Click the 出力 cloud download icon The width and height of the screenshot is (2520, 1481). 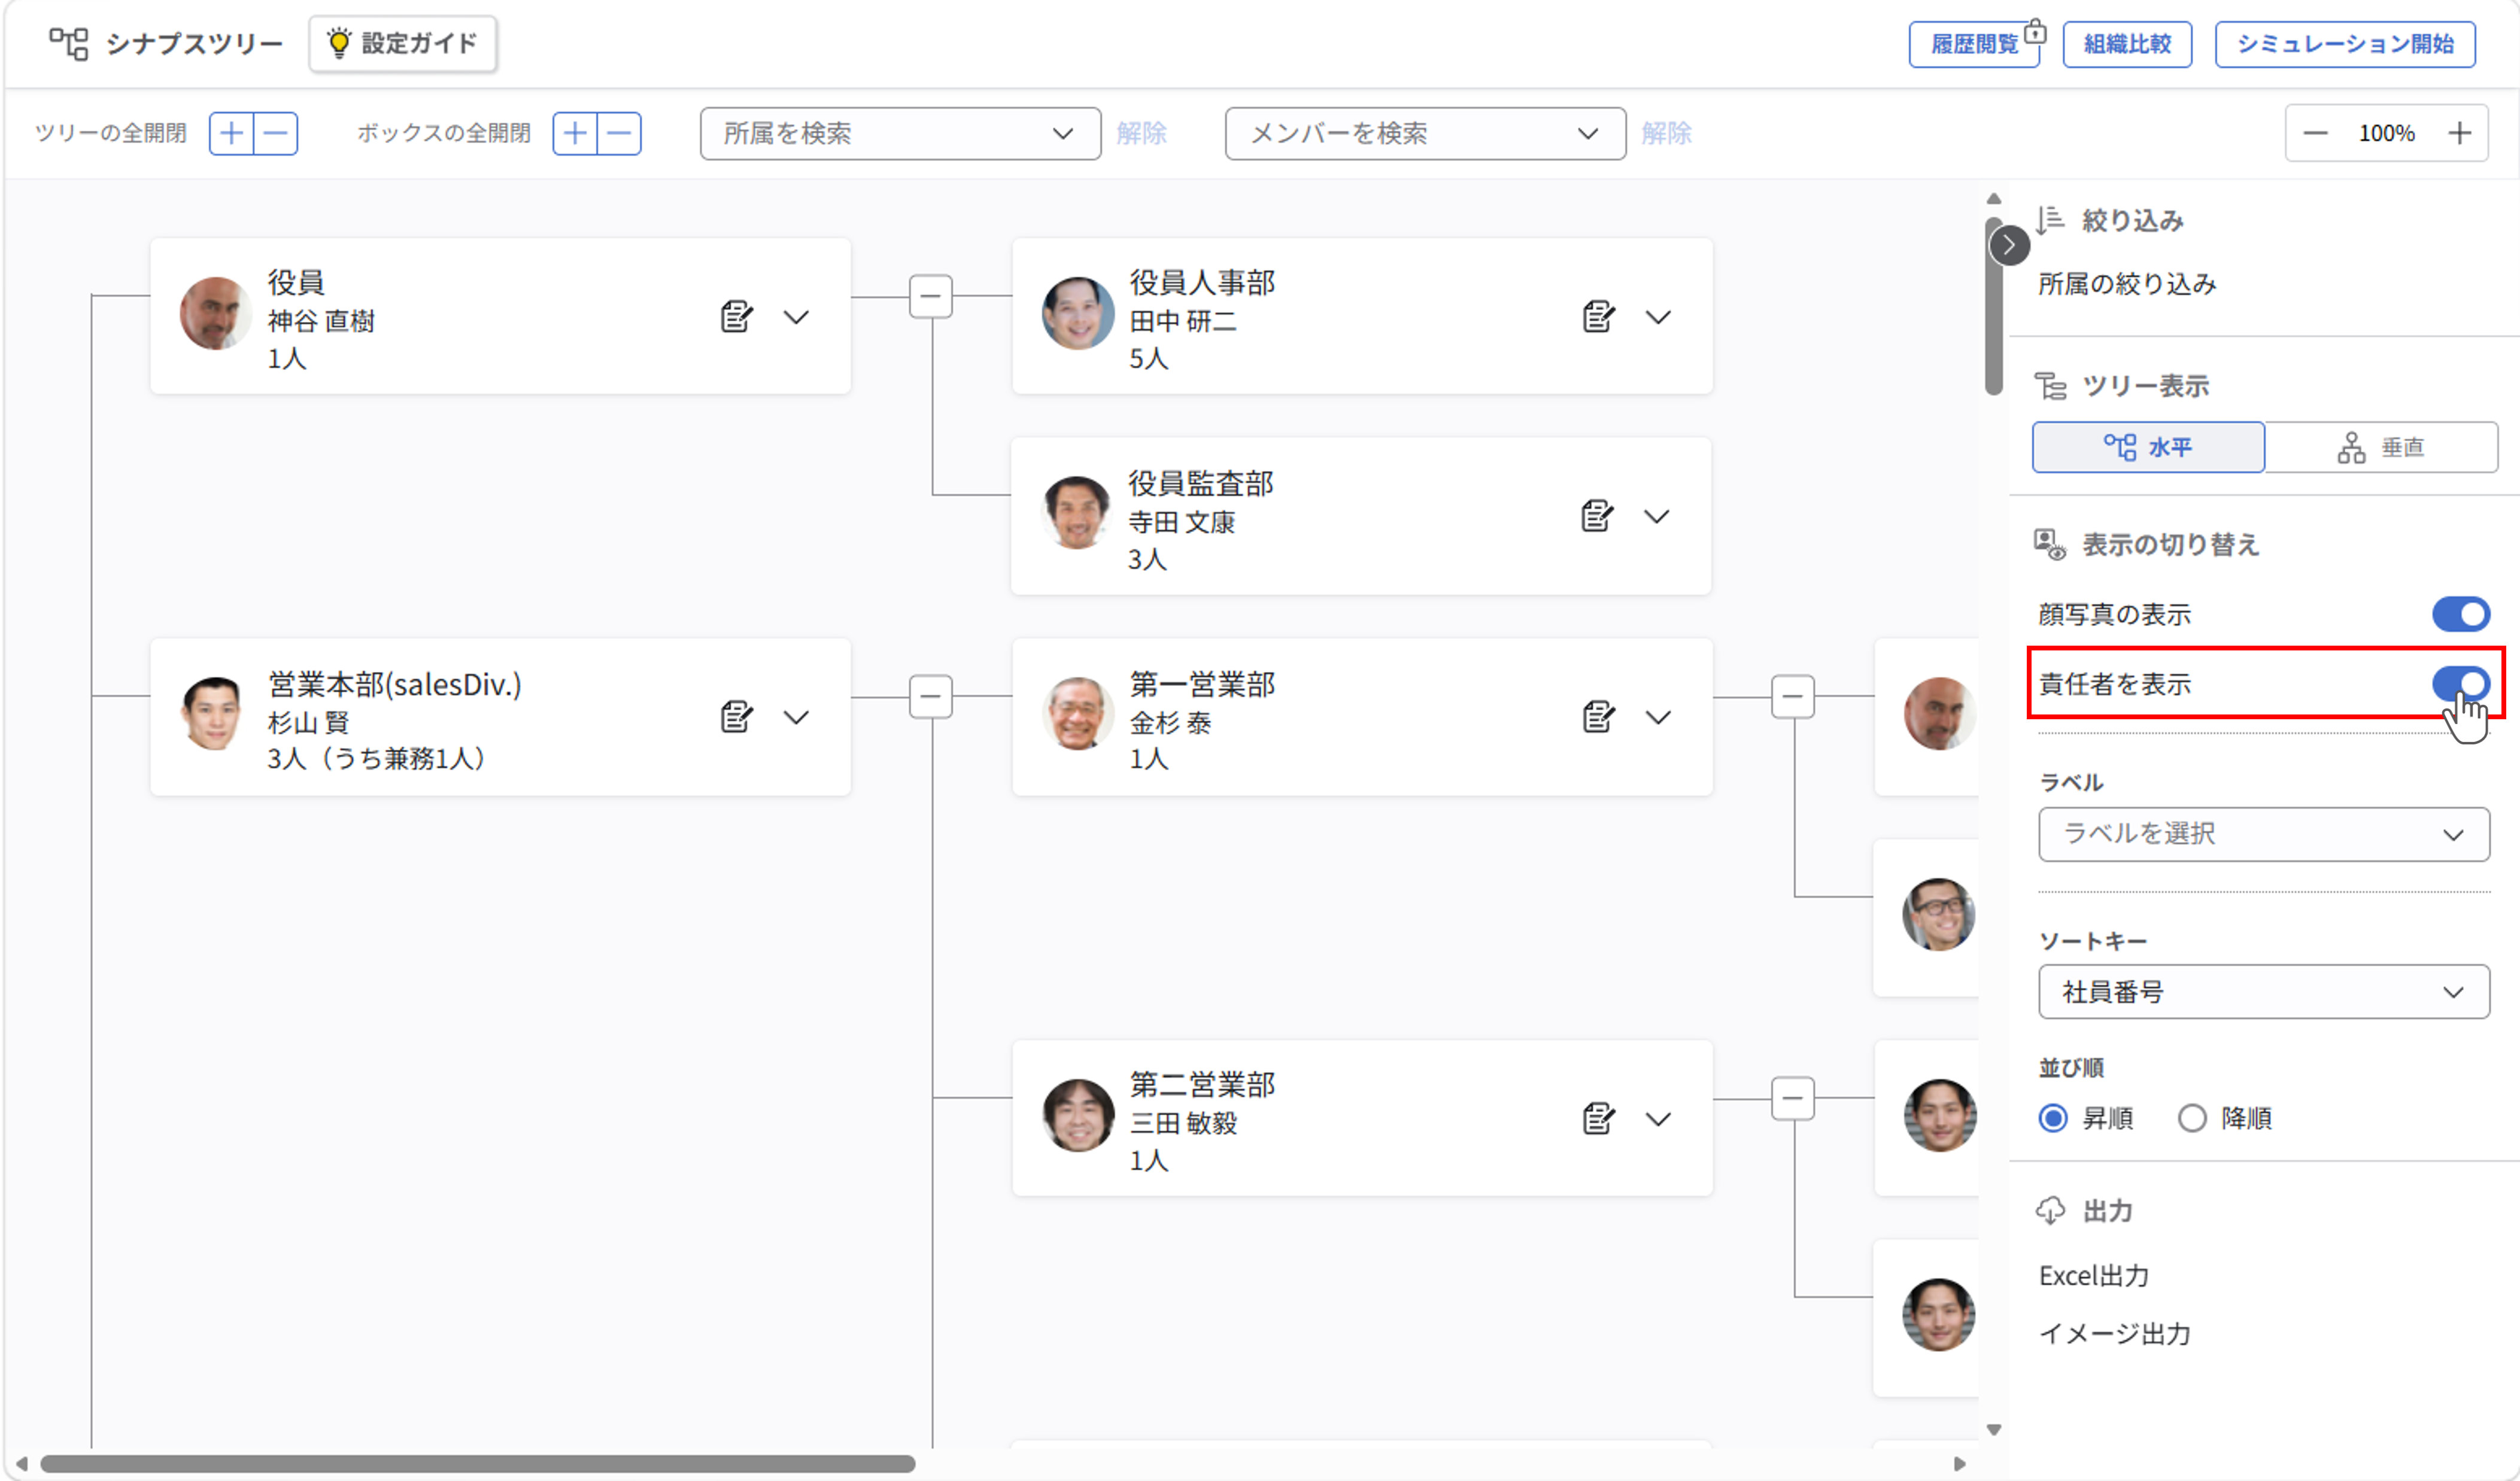2050,1211
